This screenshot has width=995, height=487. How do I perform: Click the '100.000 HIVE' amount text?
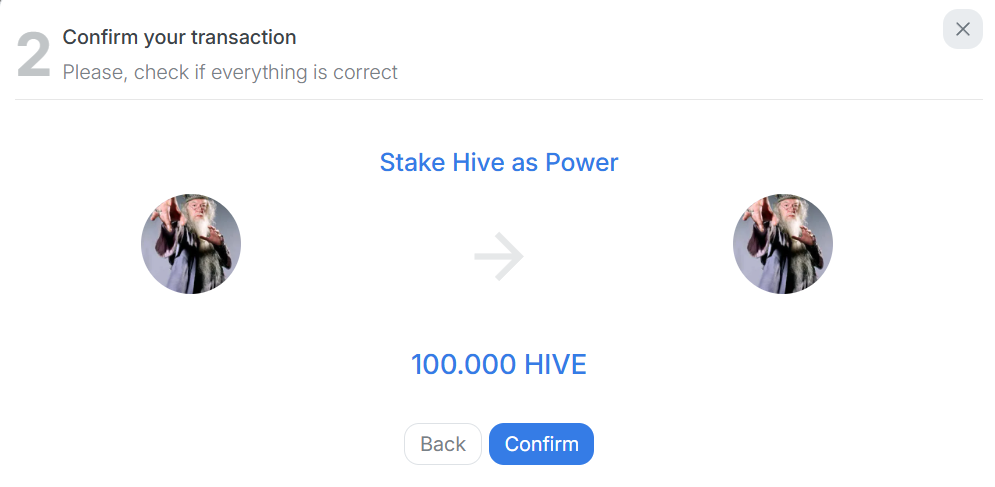click(498, 364)
